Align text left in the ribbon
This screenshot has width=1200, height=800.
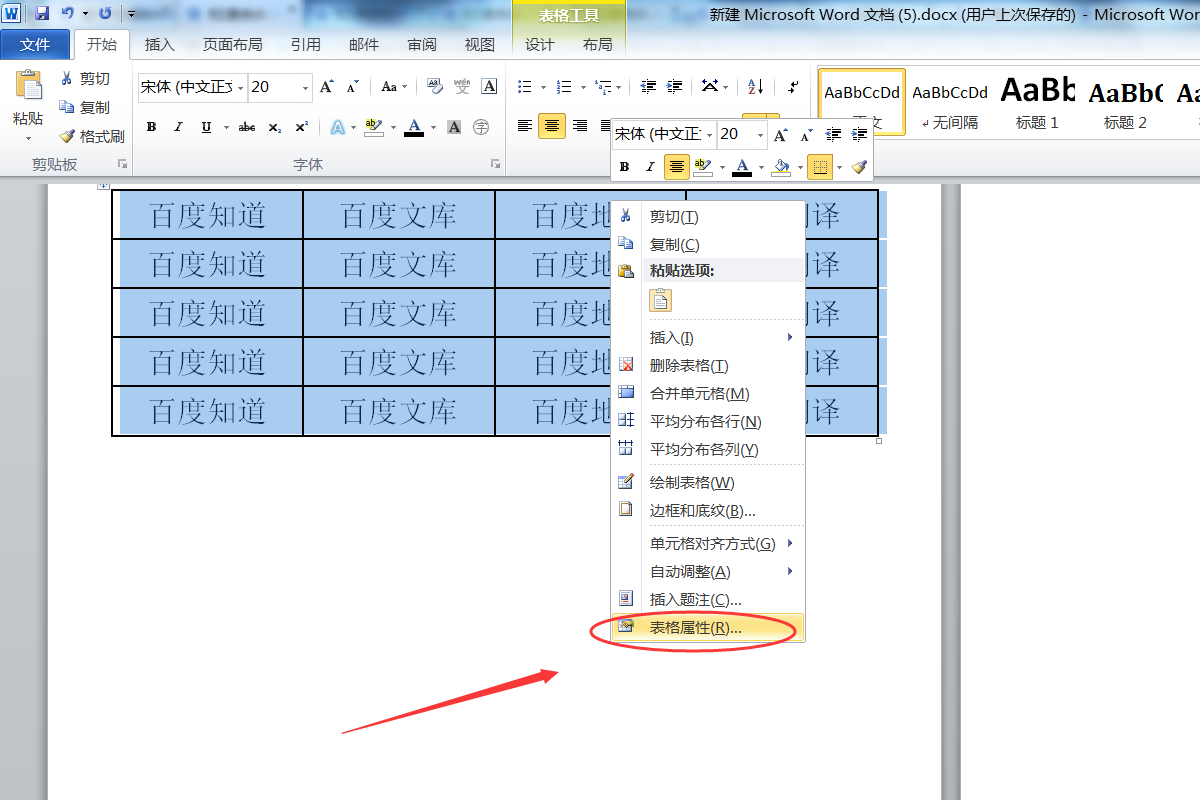pos(525,126)
